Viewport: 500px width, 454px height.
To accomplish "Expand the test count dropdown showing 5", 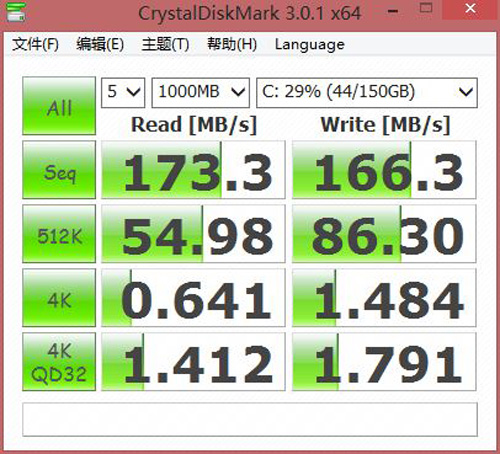I will [x=123, y=93].
